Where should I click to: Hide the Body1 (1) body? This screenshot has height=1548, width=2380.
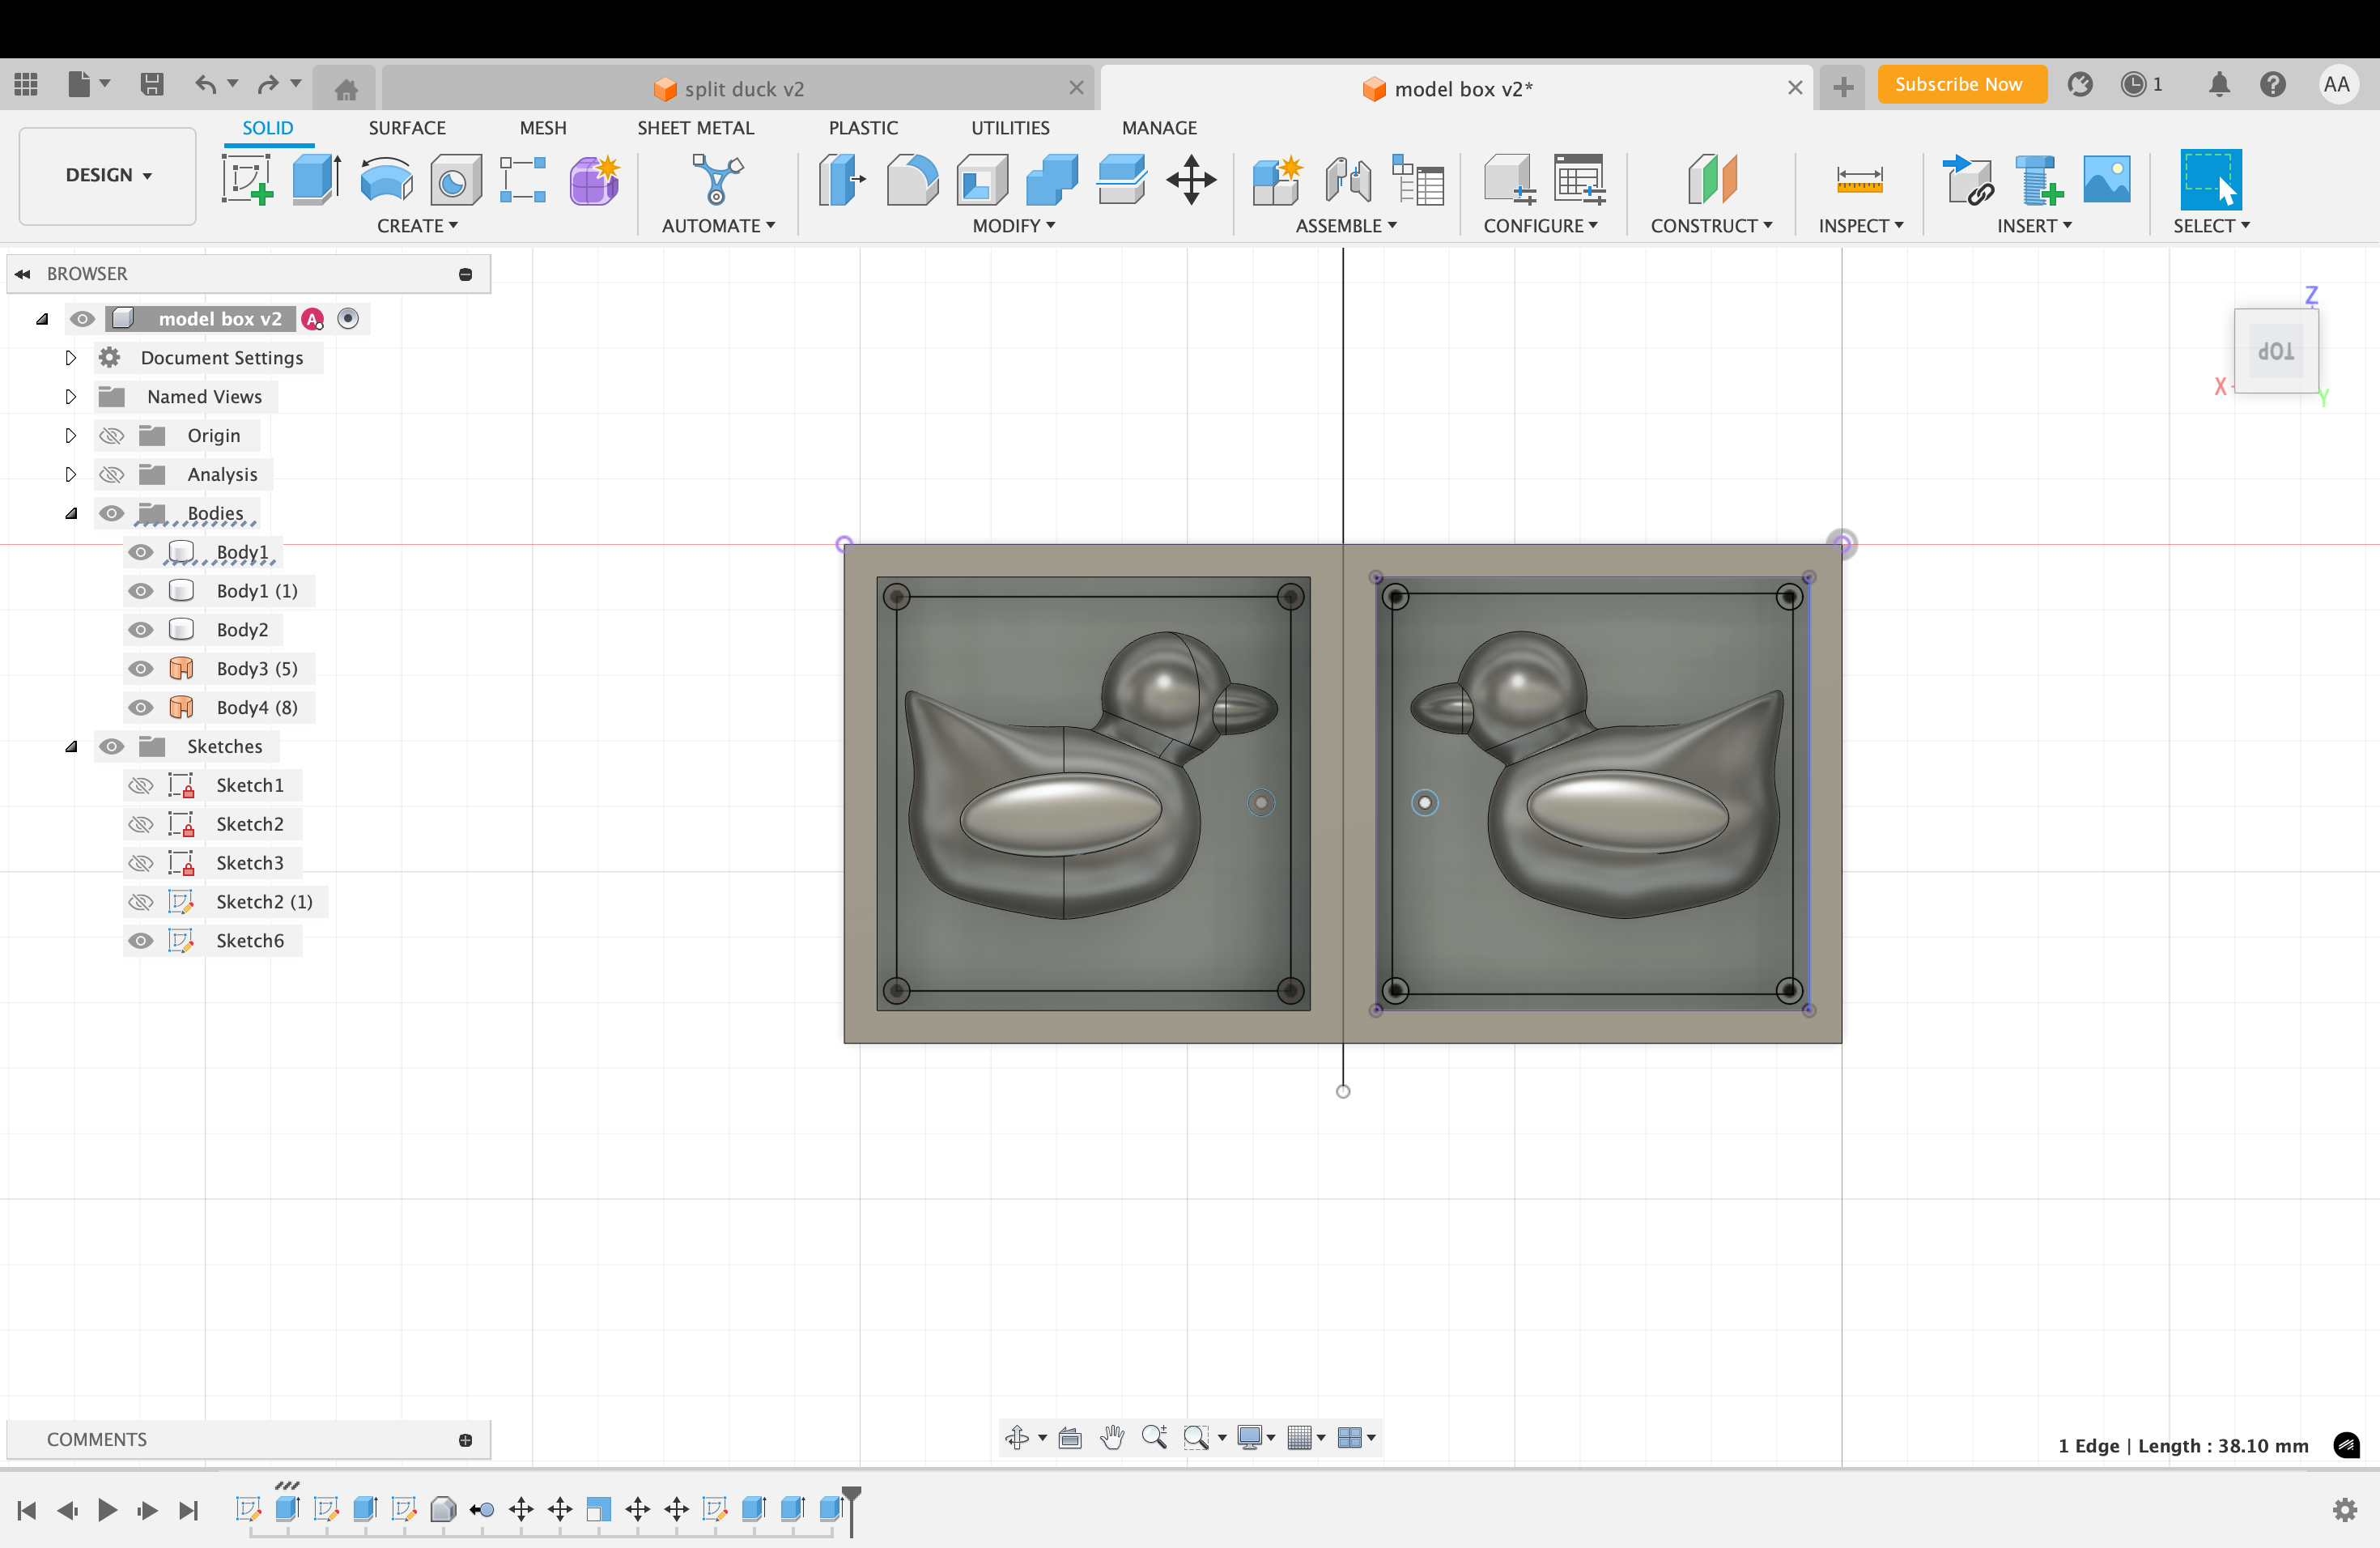[141, 591]
